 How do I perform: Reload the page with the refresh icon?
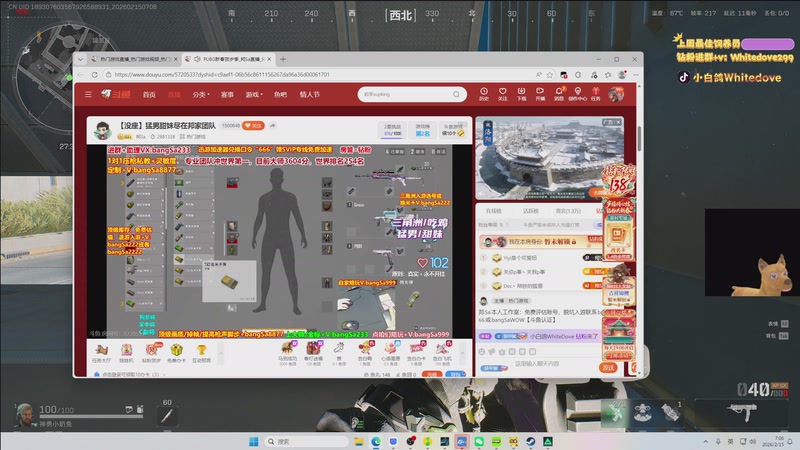tap(94, 74)
